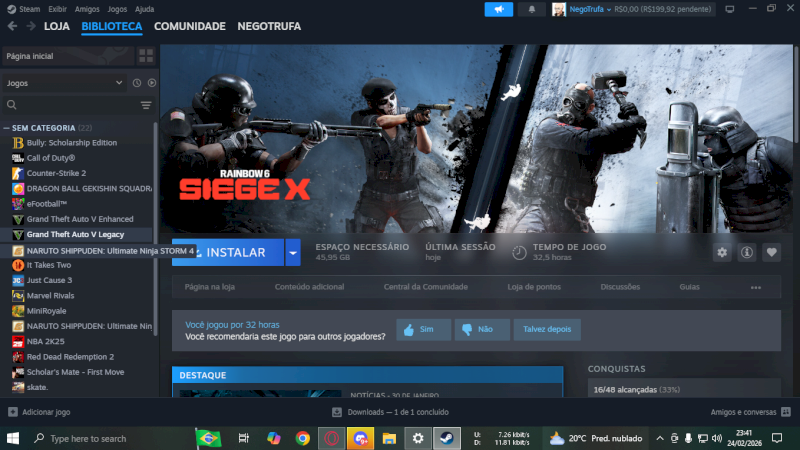
Task: Select Red Dead Redemption 2
Action: point(70,357)
